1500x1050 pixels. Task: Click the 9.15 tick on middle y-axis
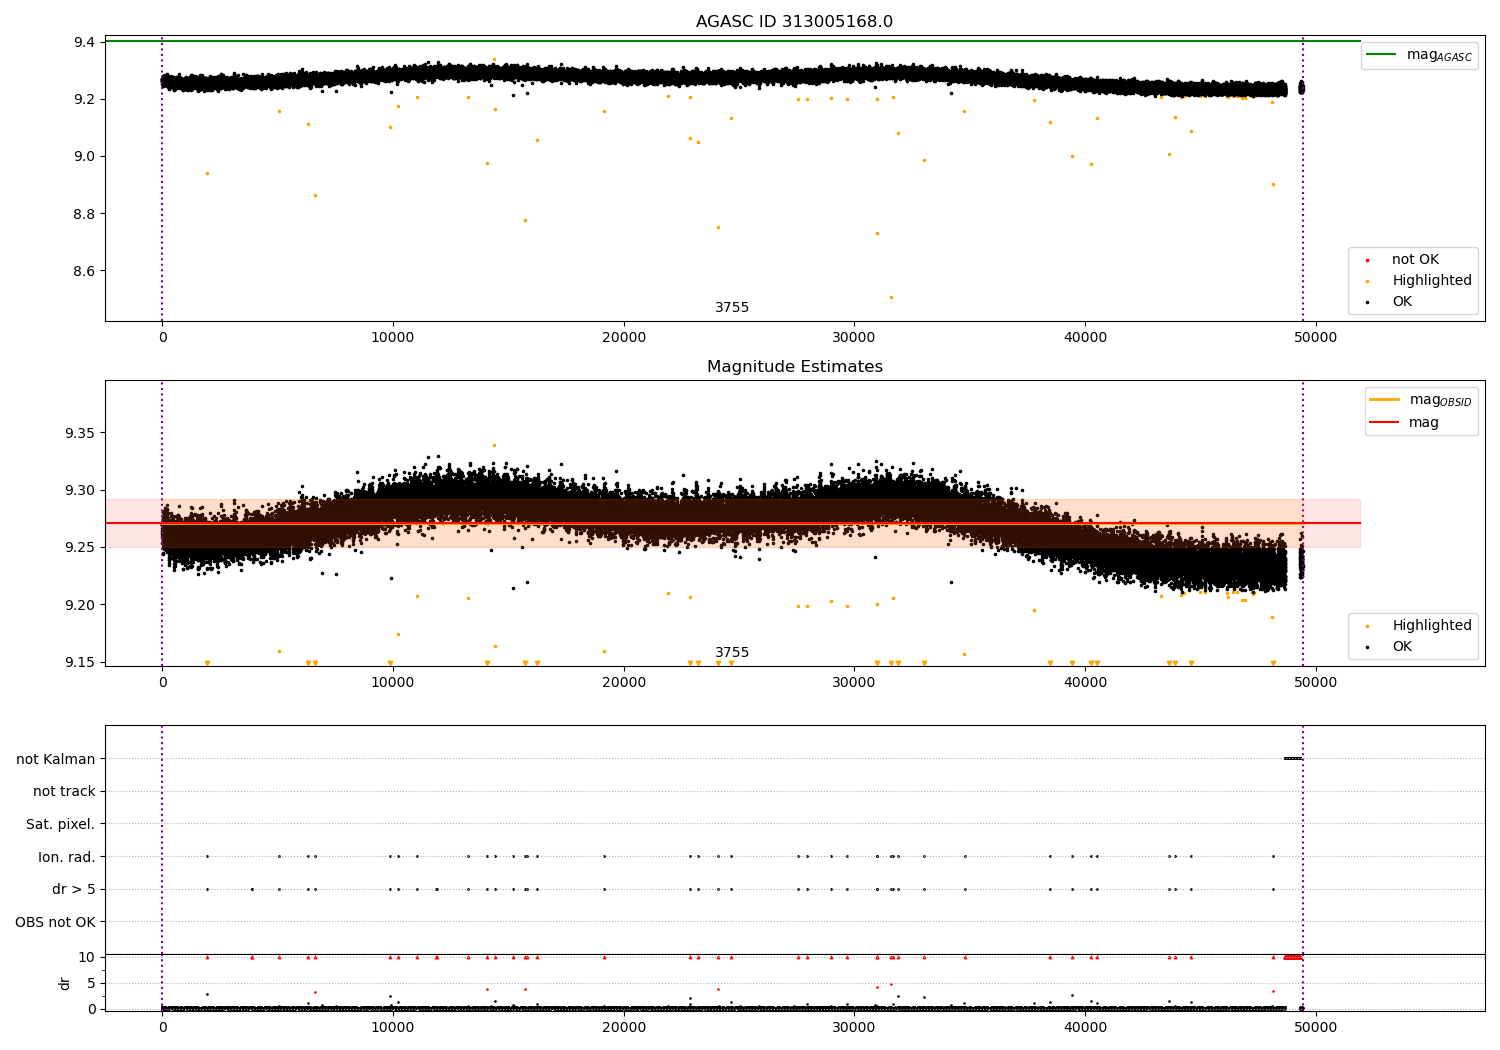(80, 662)
